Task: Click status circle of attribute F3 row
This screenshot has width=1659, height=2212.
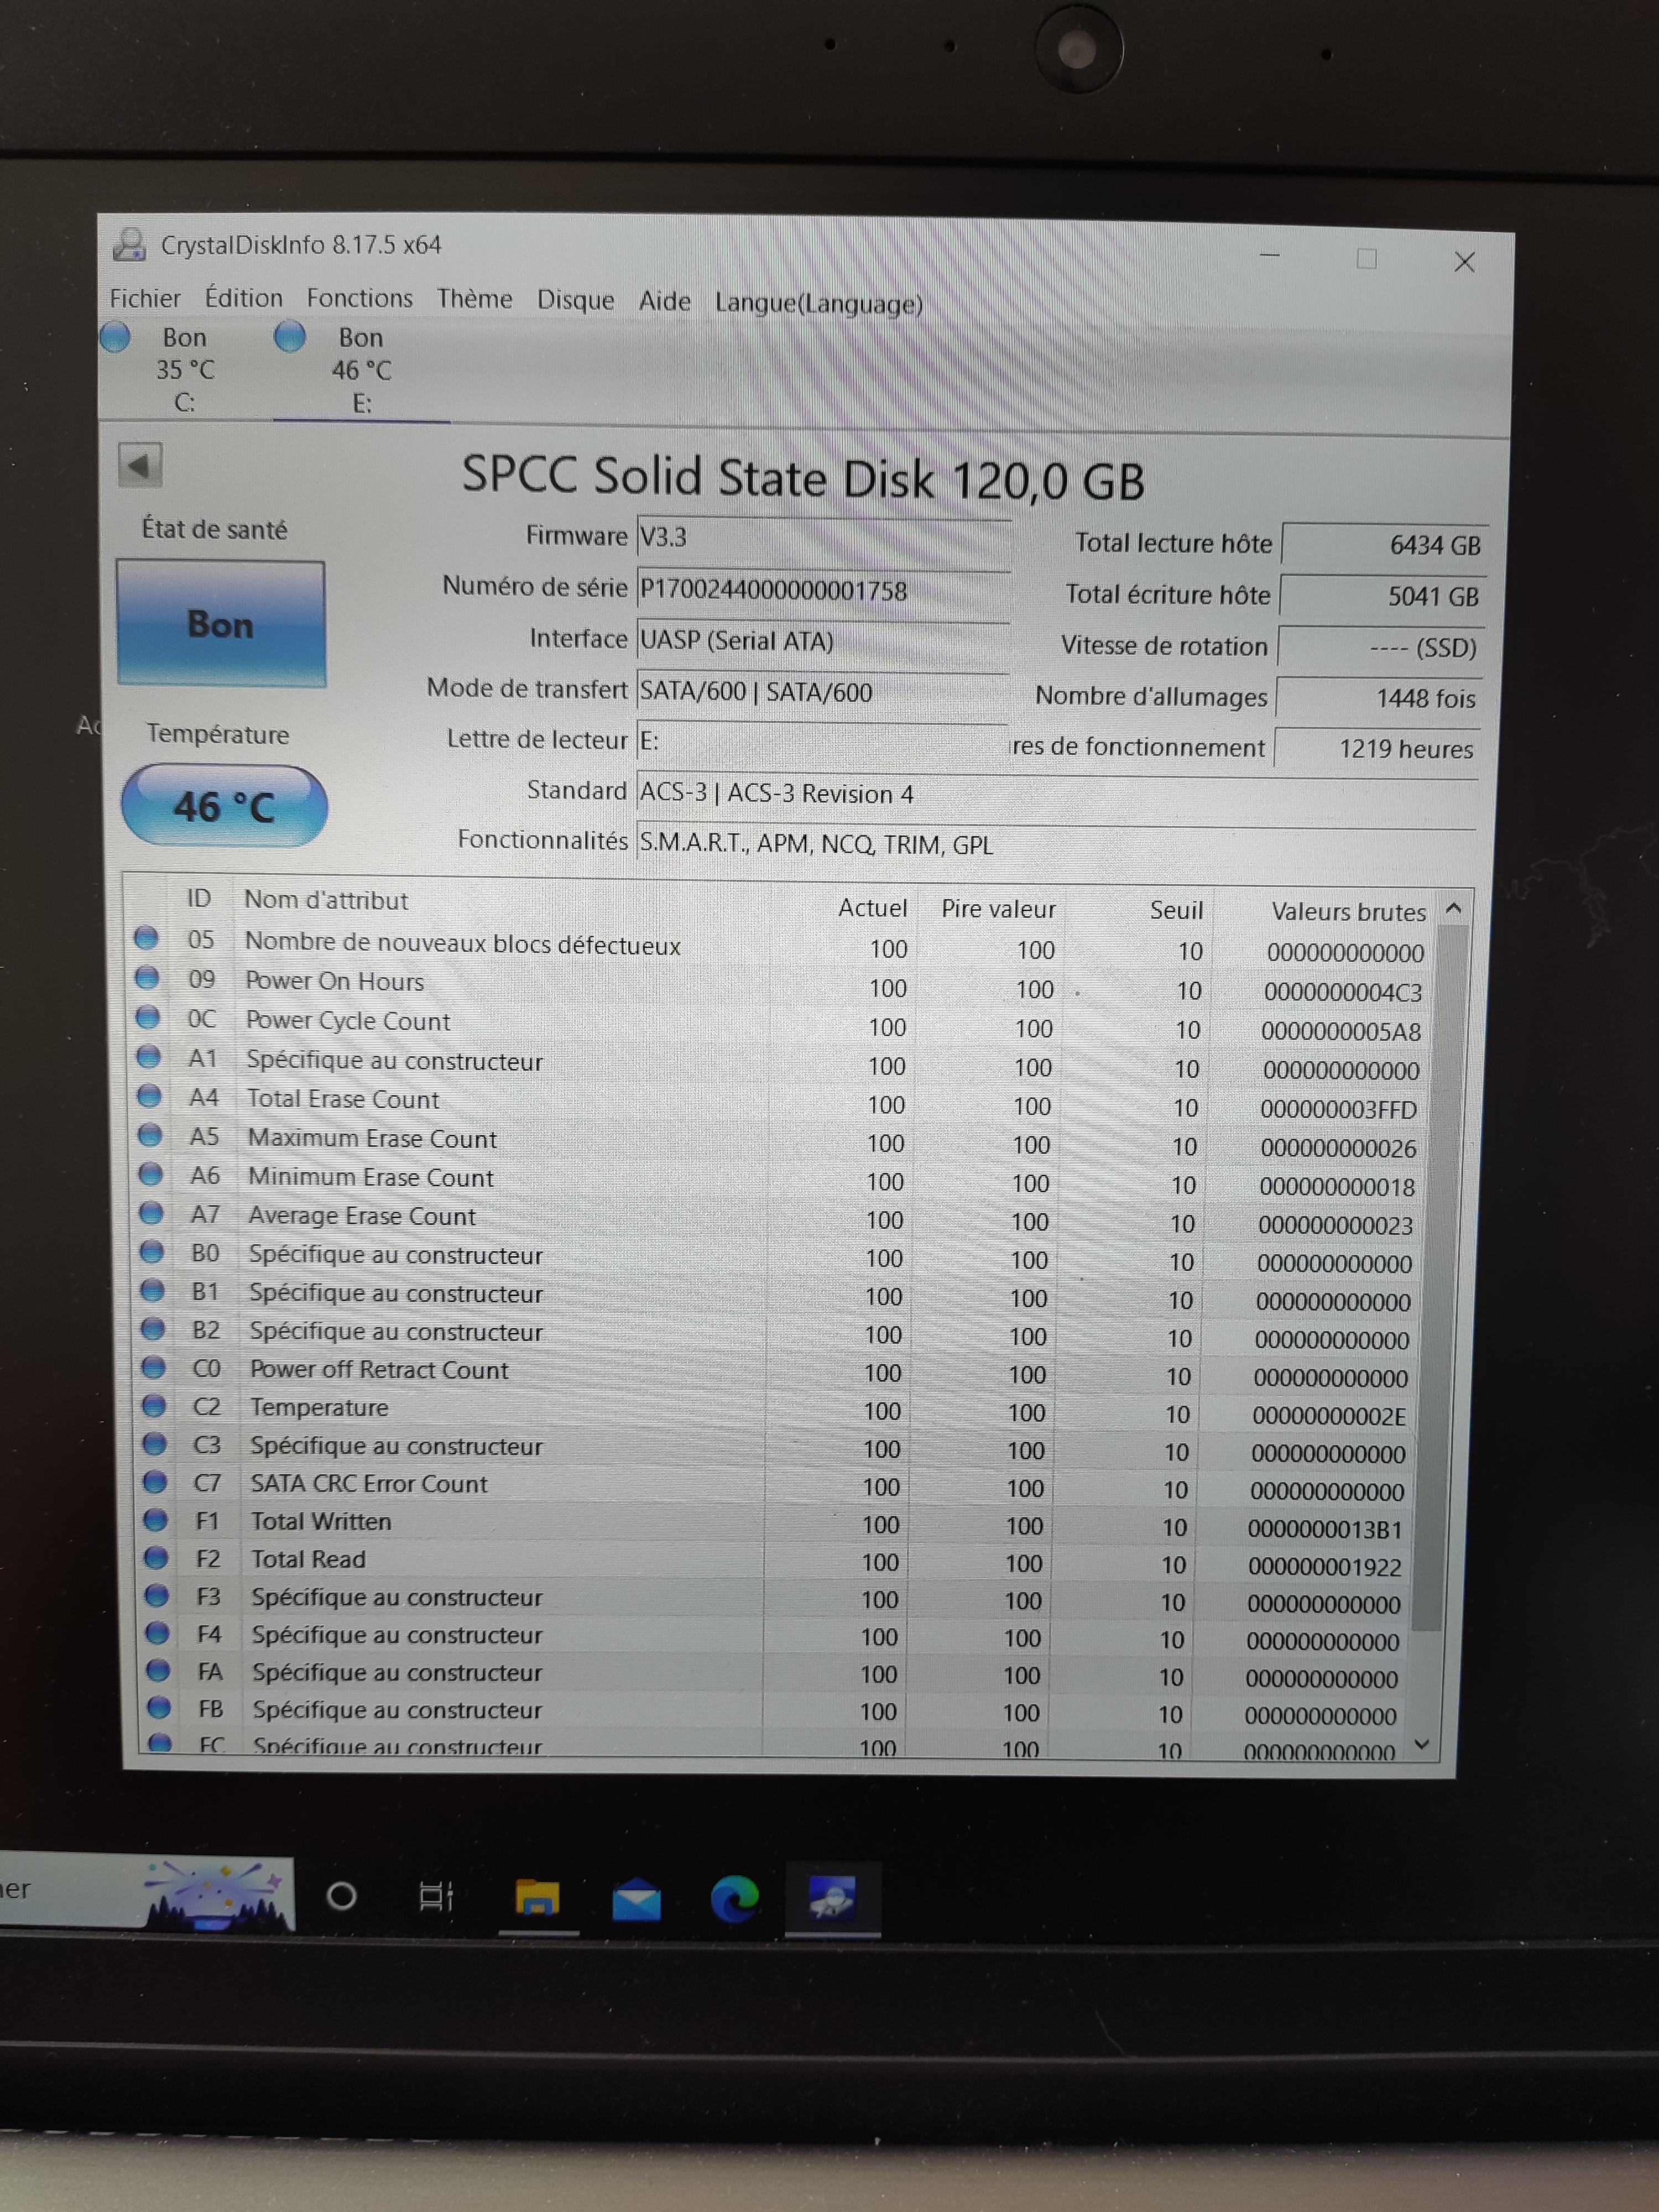Action: click(157, 1595)
